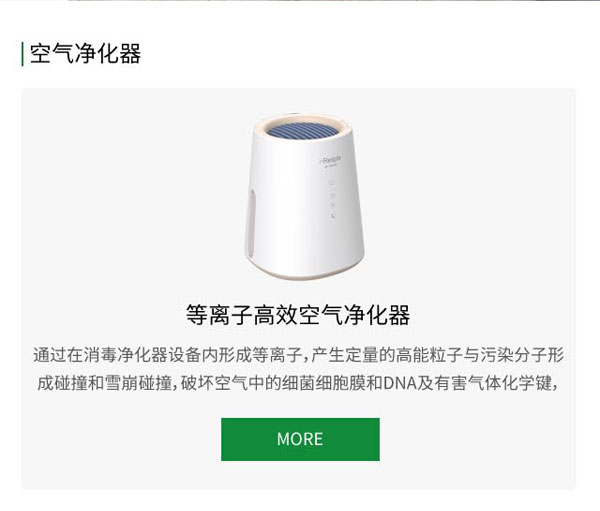600x511 pixels.
Task: Click the description line starting with 成碰撞和雪崩碰撞
Action: point(297,383)
